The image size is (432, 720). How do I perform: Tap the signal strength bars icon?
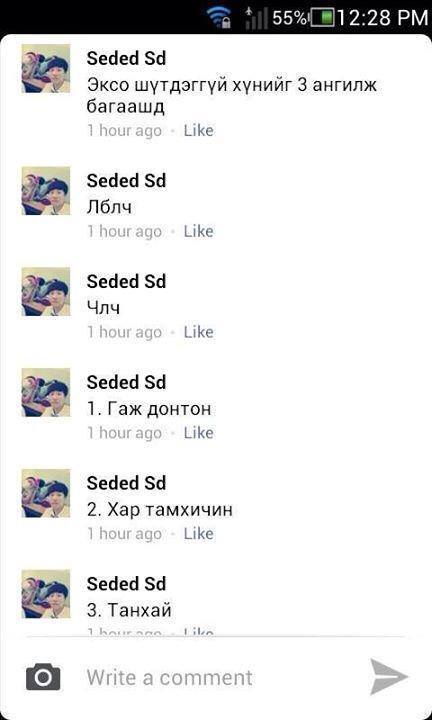pos(256,17)
